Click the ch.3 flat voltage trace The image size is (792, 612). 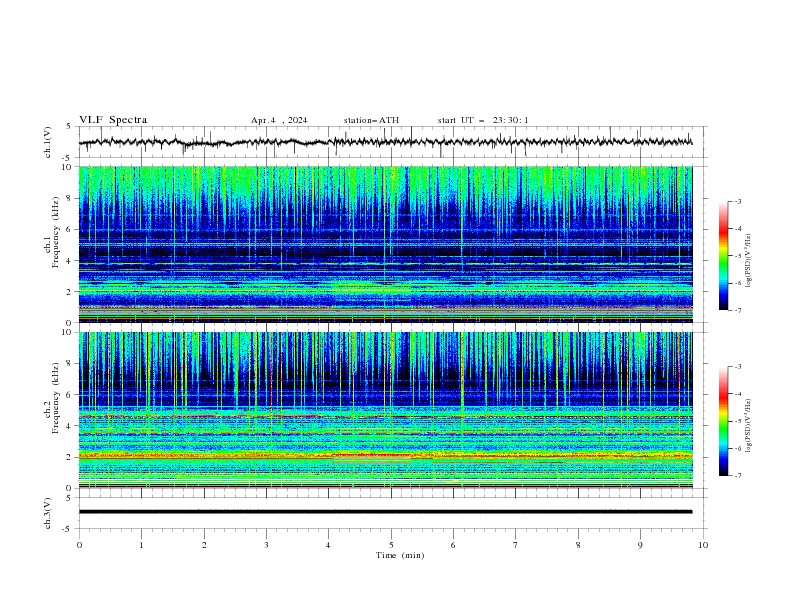[385, 512]
